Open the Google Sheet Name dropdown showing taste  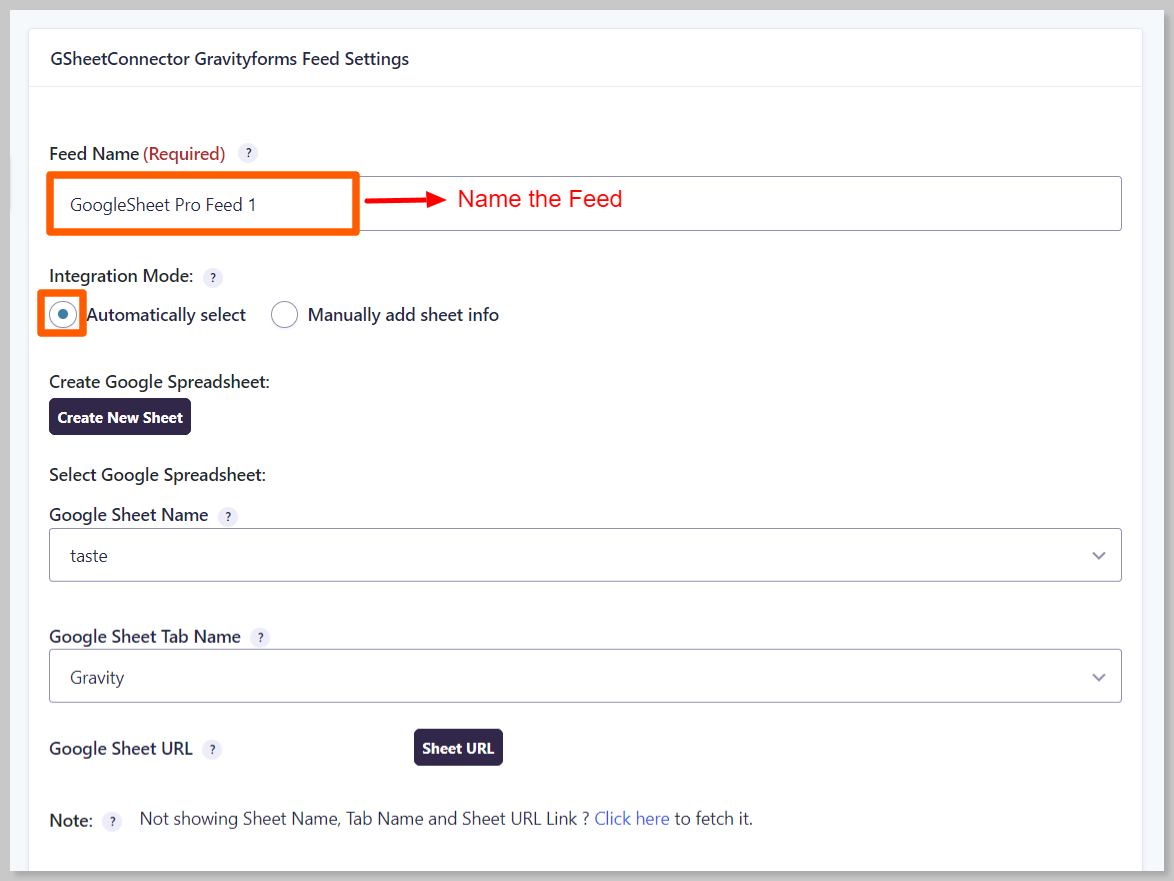tap(585, 555)
